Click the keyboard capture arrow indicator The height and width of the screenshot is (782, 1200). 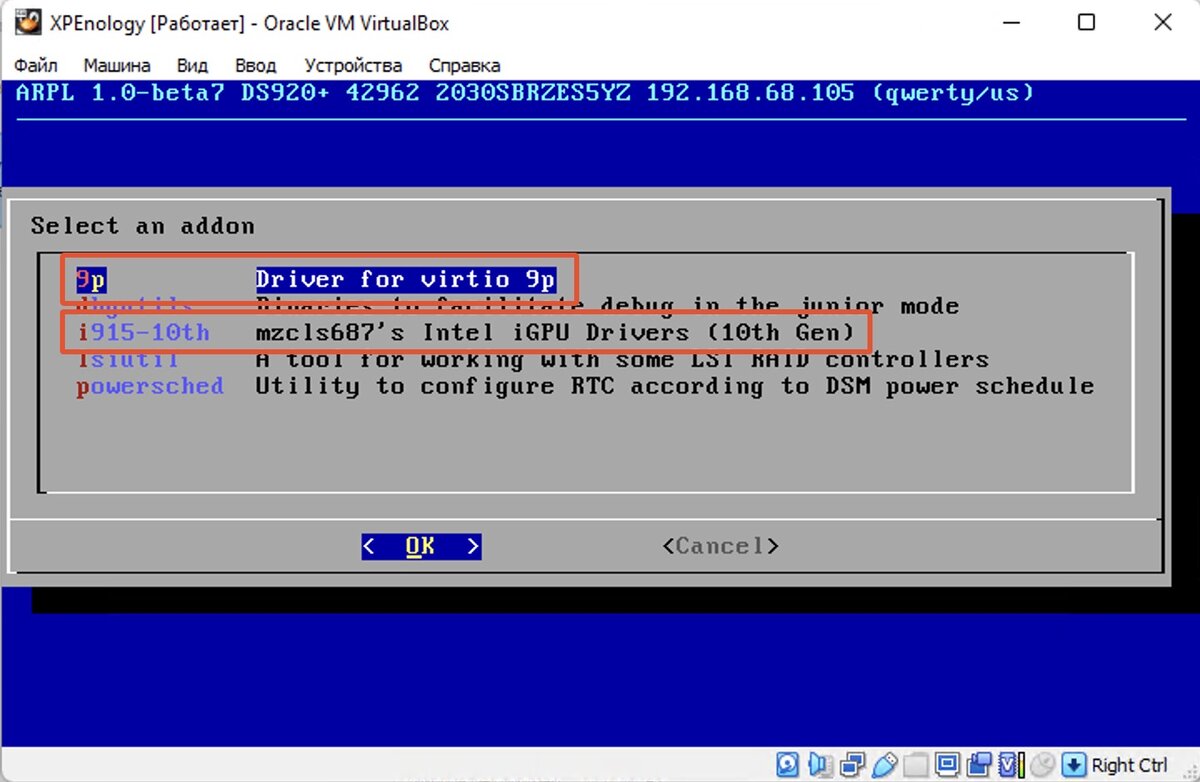click(1073, 765)
